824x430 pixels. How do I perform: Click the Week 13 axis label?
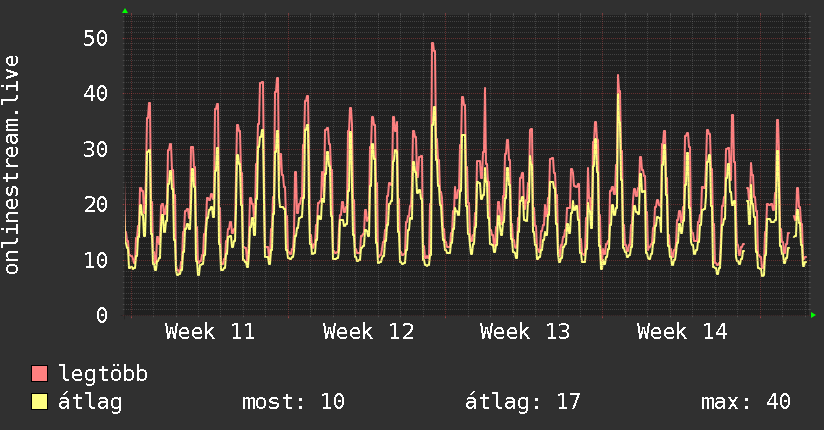(525, 332)
